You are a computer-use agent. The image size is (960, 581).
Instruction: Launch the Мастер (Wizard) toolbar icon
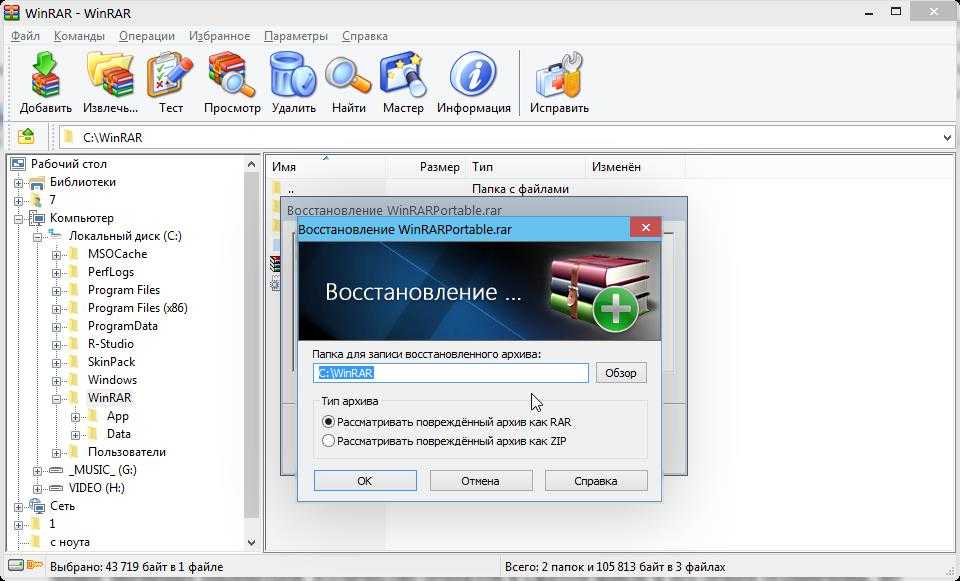[x=402, y=75]
